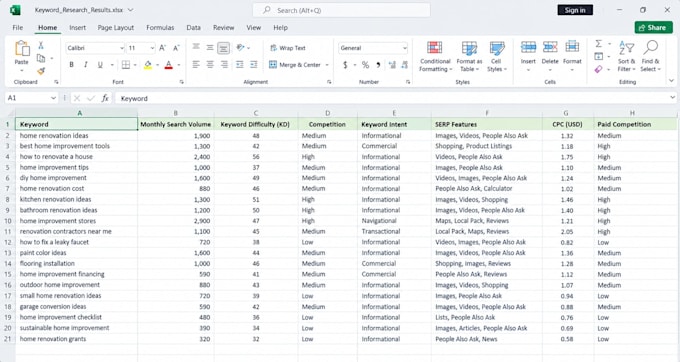Click AutoSum sigma icon
680x362 pixels.
(598, 44)
